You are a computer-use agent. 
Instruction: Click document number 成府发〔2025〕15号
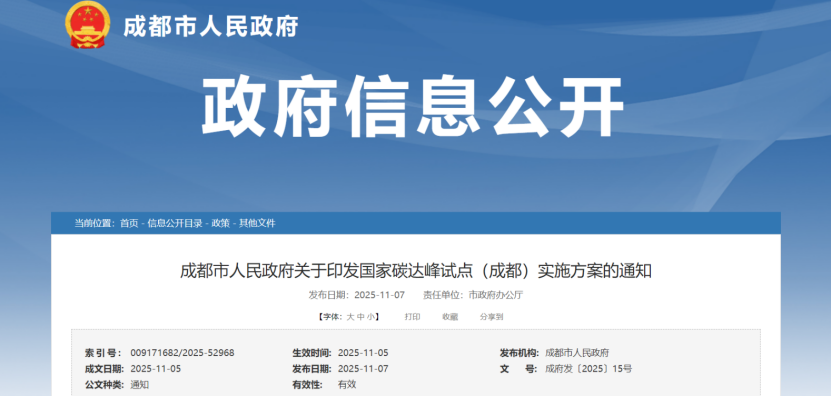point(588,369)
